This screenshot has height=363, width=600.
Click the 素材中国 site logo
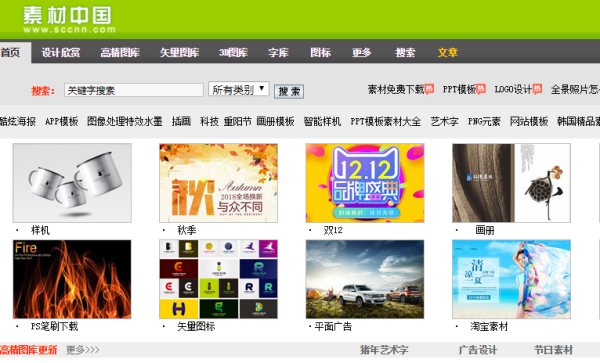point(69,20)
